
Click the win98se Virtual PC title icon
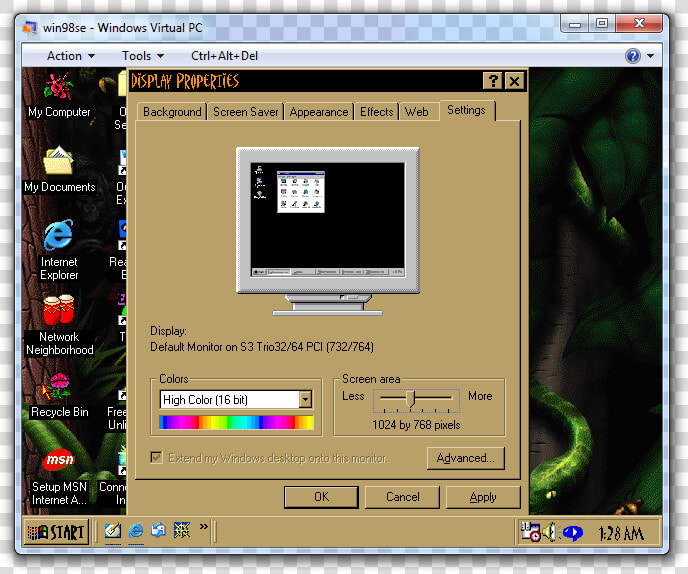pos(30,27)
